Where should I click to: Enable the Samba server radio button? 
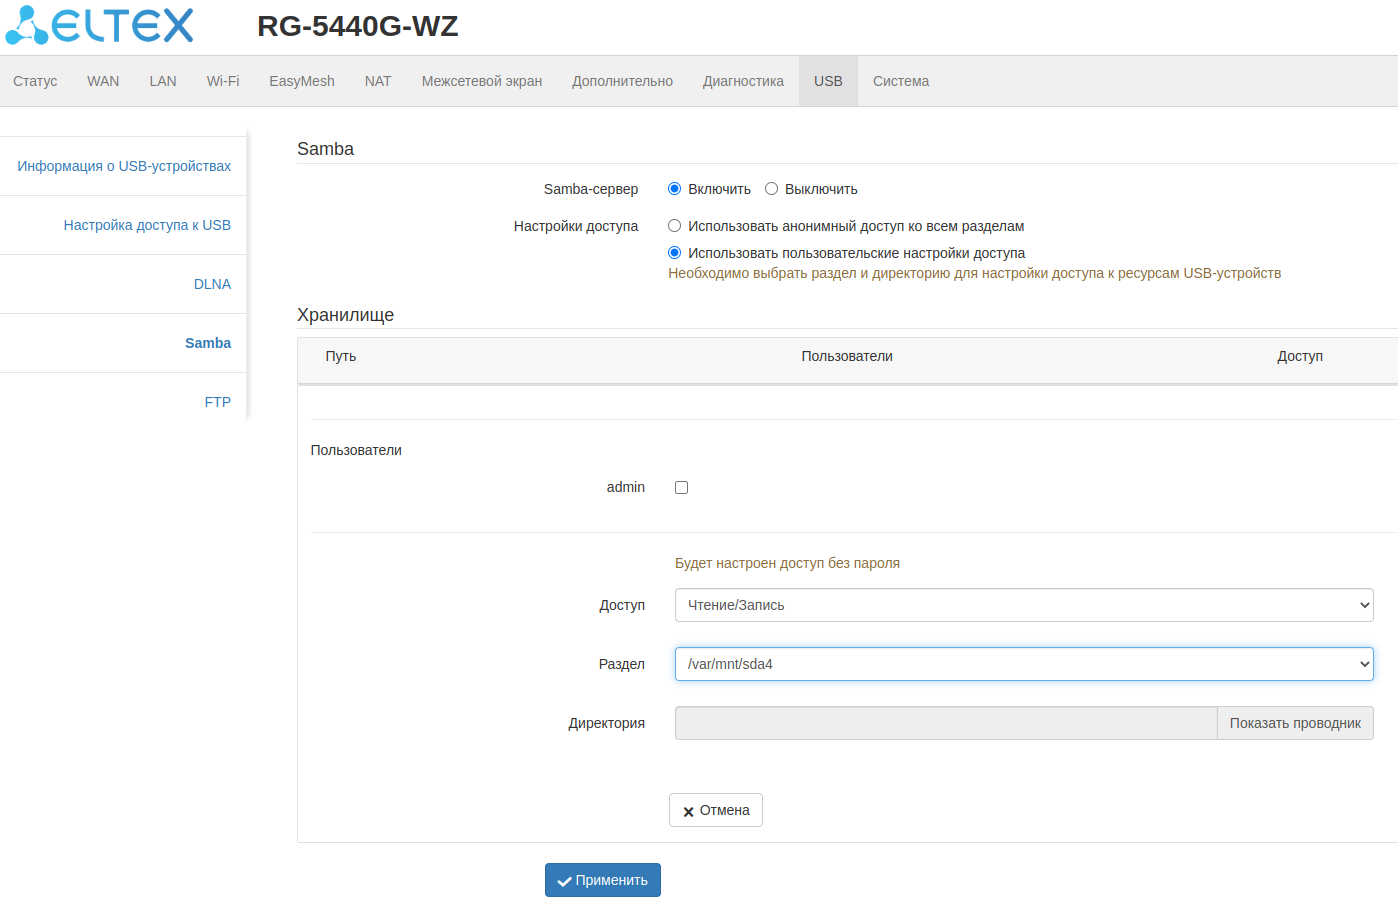tap(675, 189)
